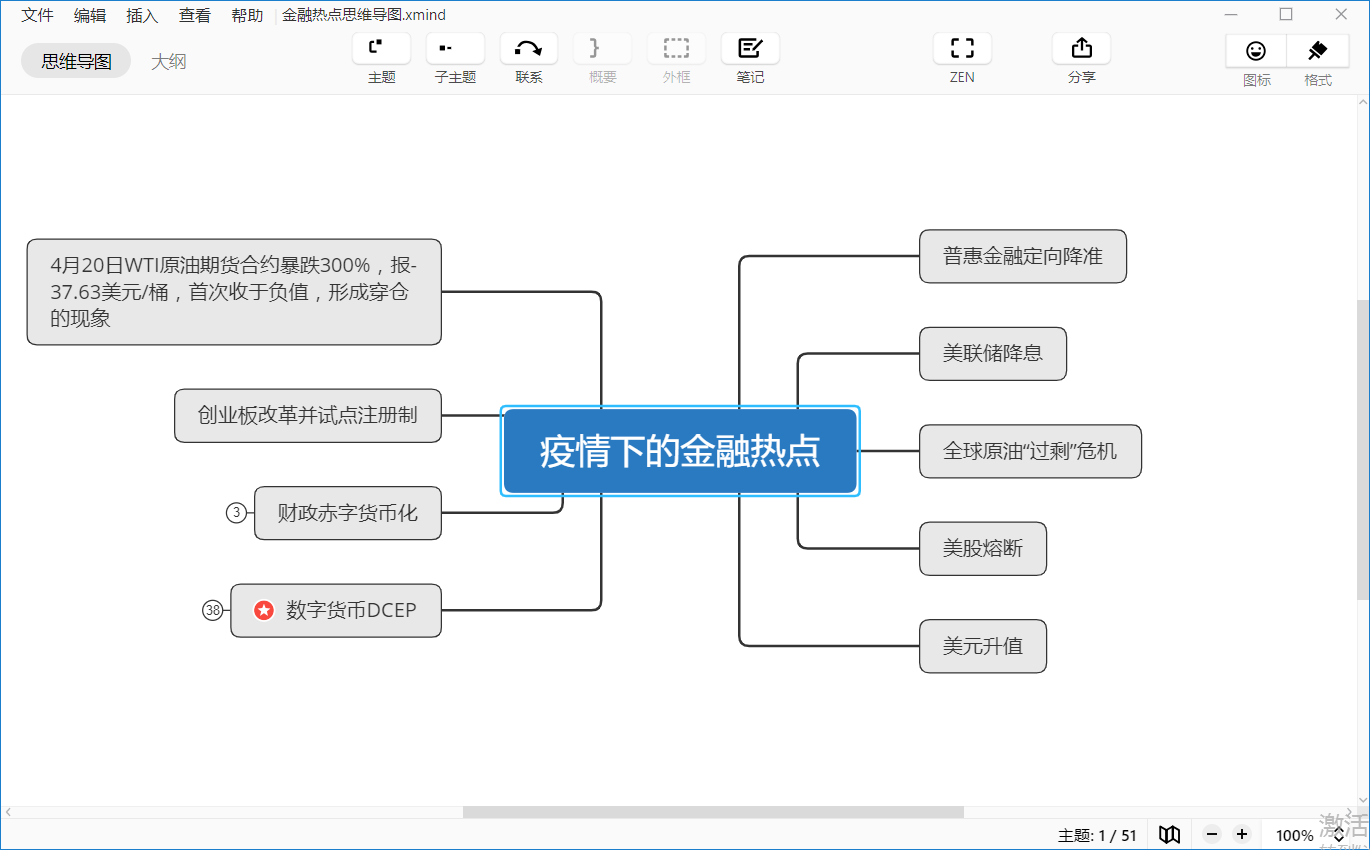This screenshot has height=850, width=1370.
Task: Expand the 38 collapsed subtopics of 数字货币DCEP
Action: point(212,610)
